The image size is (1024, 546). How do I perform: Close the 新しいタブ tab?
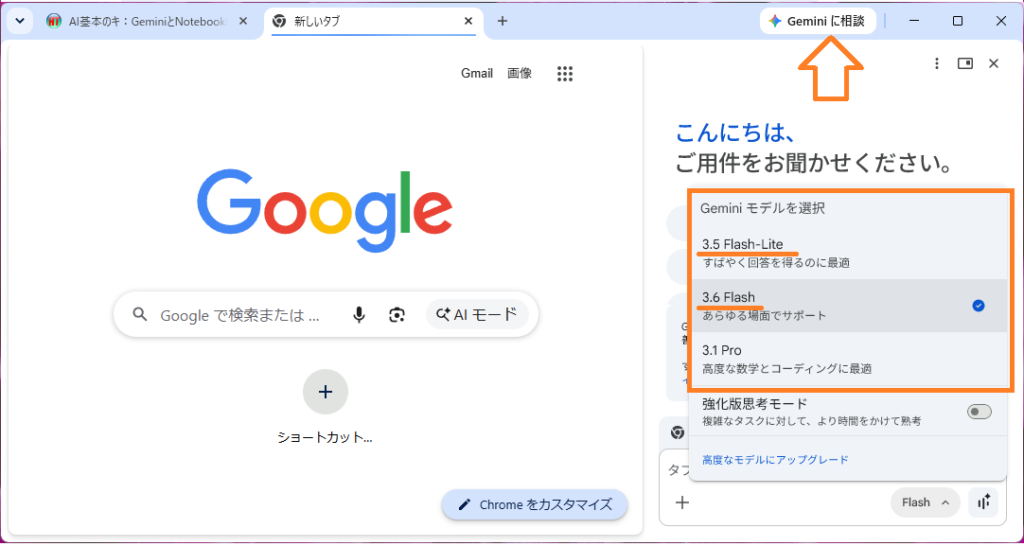tap(468, 21)
